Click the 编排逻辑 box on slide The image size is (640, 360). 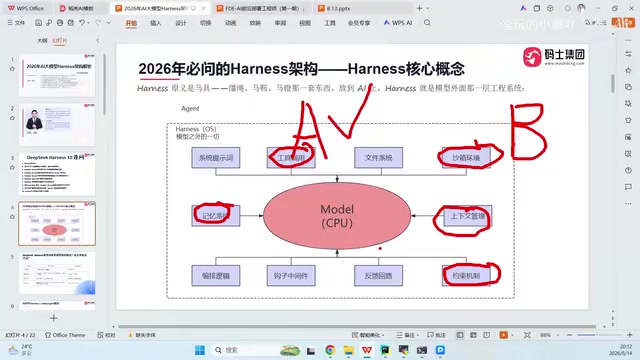pos(216,276)
